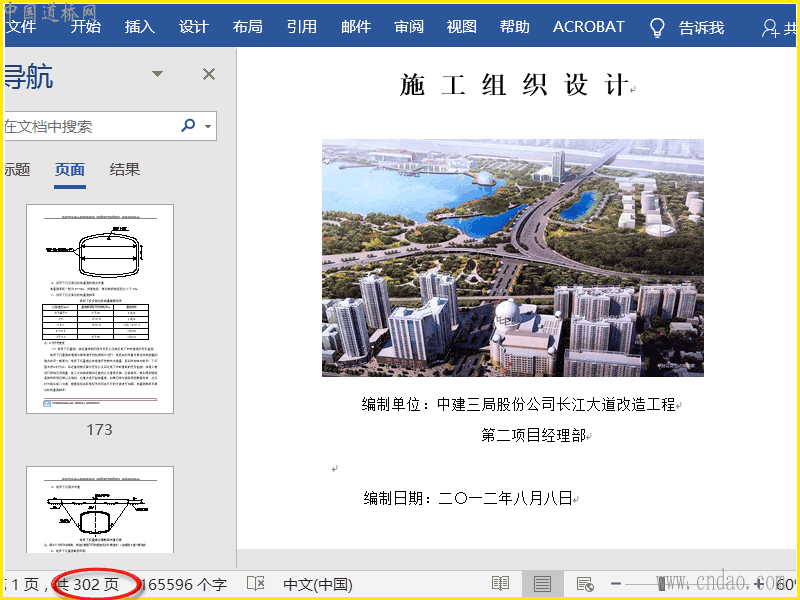Click the 告诉我 search label

pos(702,28)
